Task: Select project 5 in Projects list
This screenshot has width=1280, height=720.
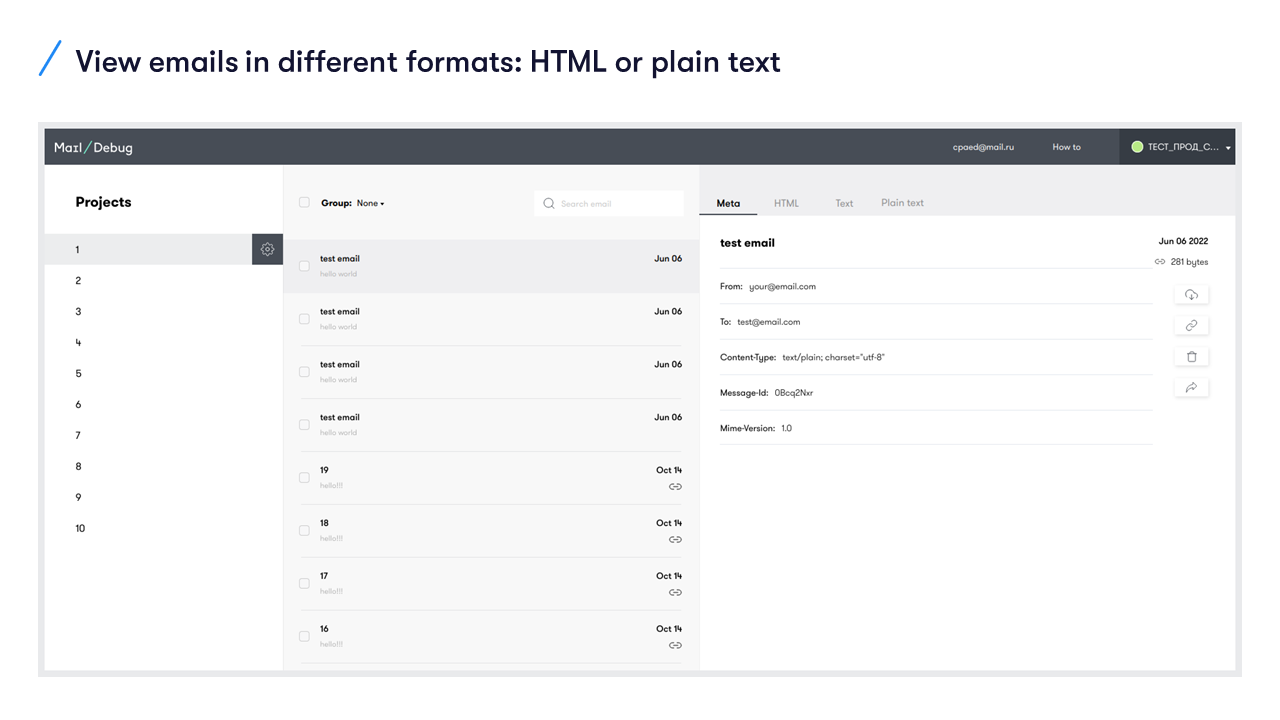Action: coord(164,373)
